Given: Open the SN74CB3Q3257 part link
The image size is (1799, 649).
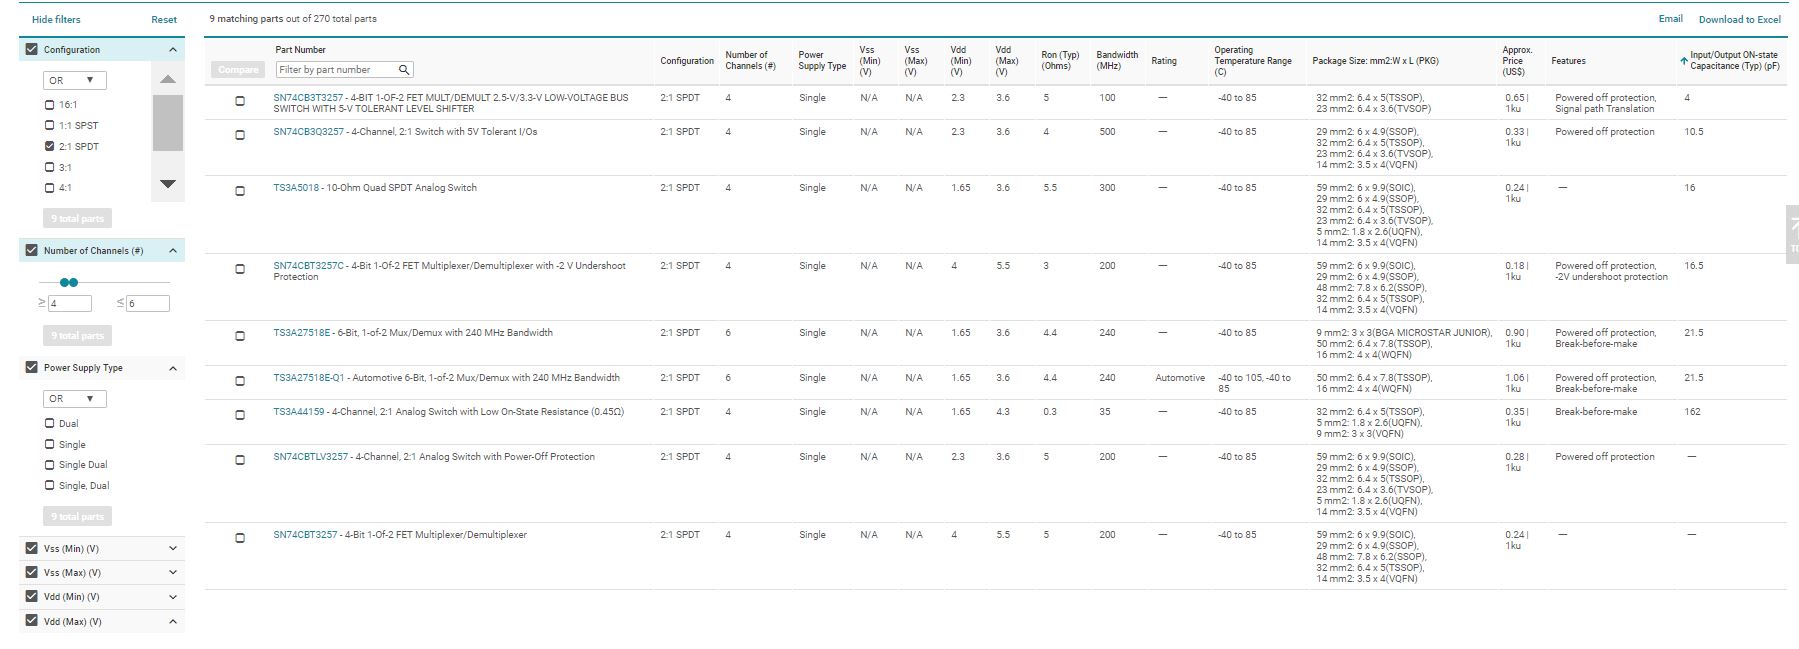Looking at the screenshot, I should click(308, 132).
